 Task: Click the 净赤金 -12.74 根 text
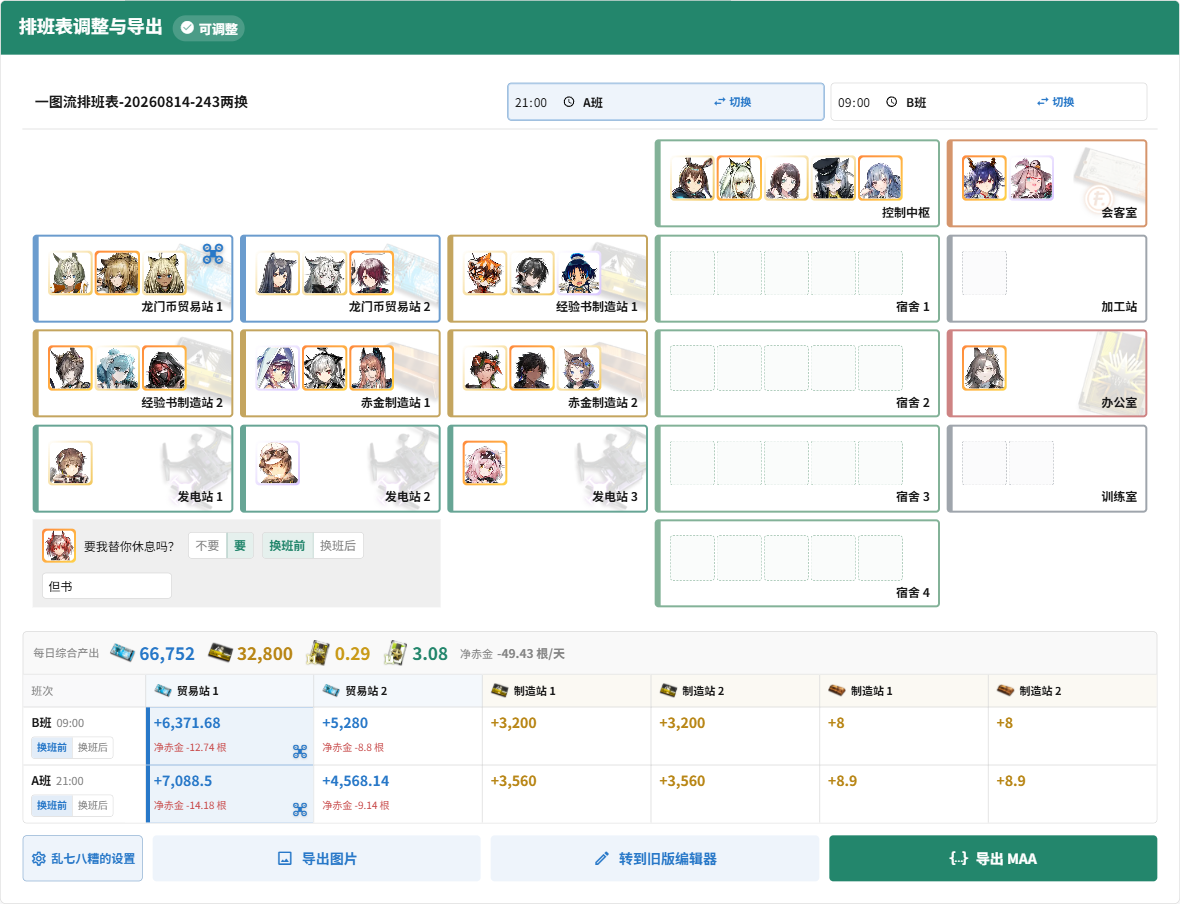coord(190,747)
